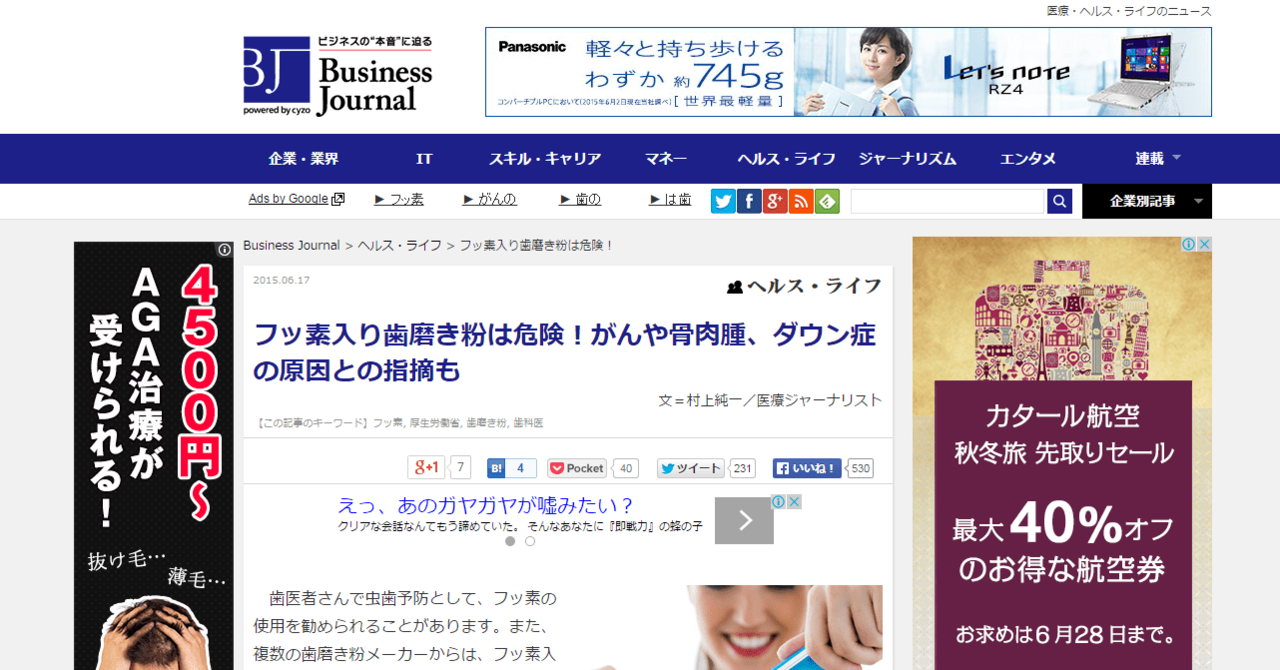Select the second ad carousel dot

point(530,541)
